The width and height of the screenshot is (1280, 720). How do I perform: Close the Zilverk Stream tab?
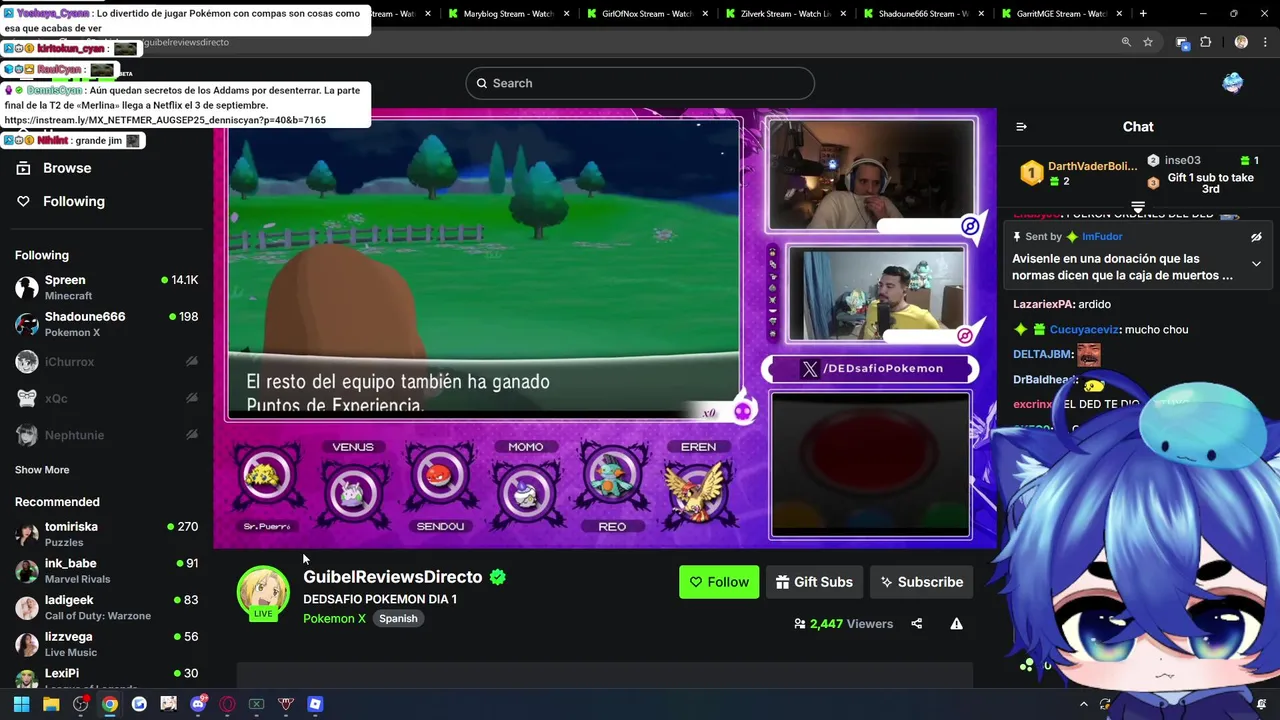click(x=842, y=14)
